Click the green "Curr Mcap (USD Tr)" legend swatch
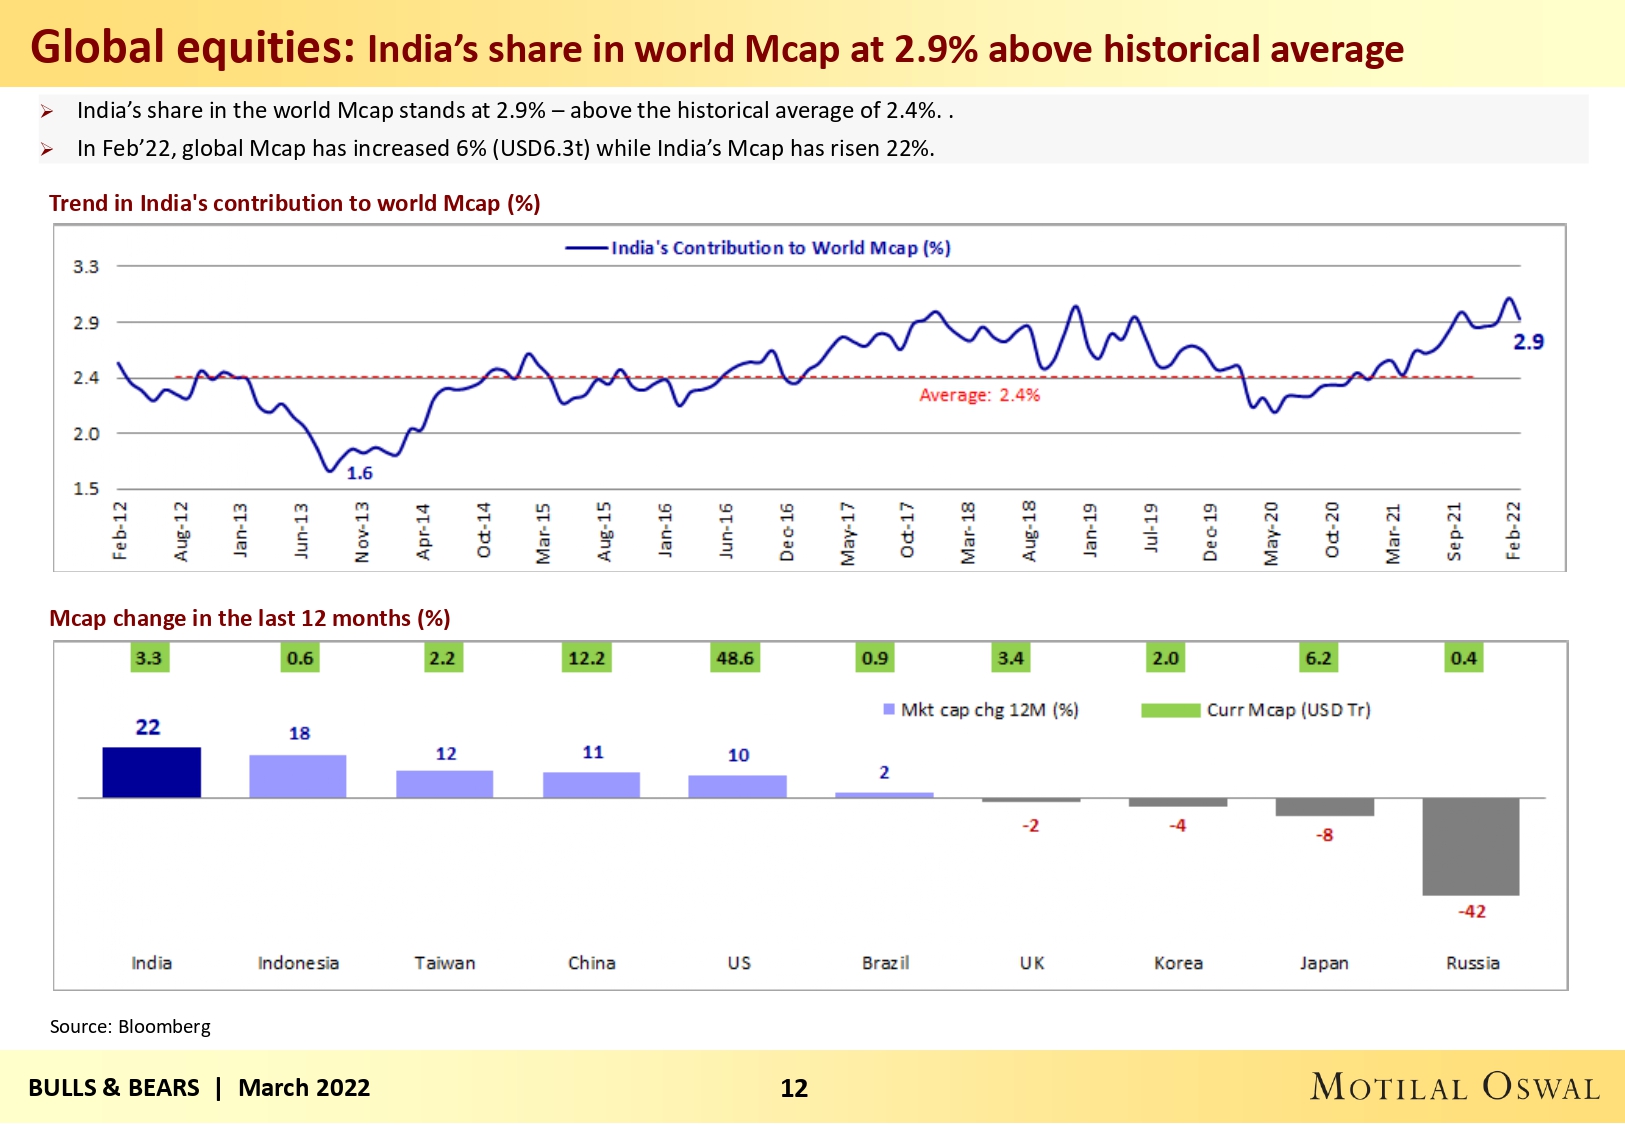The width and height of the screenshot is (1625, 1125). [1170, 710]
